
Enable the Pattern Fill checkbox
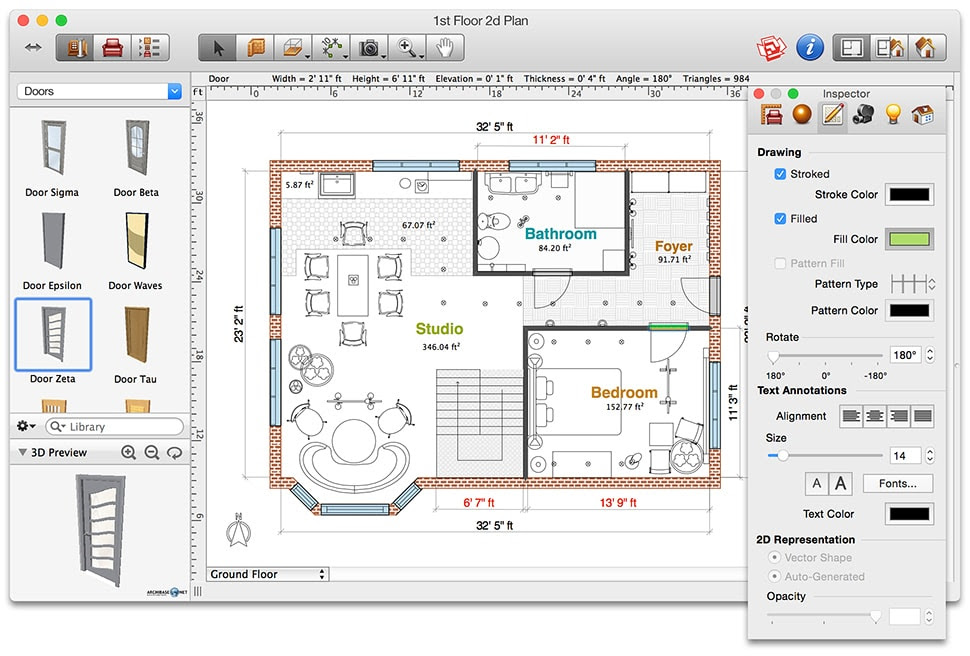780,263
